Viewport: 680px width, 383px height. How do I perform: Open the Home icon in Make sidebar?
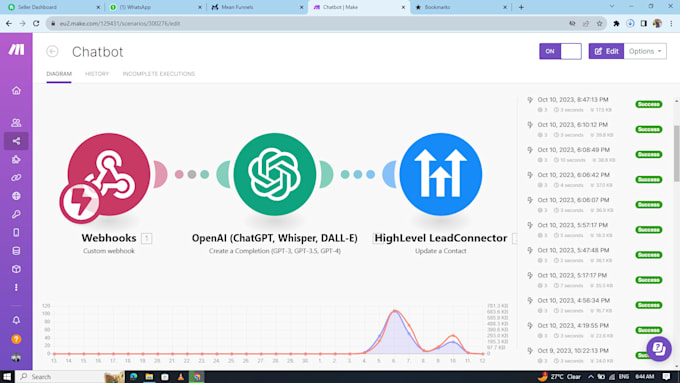tap(16, 91)
